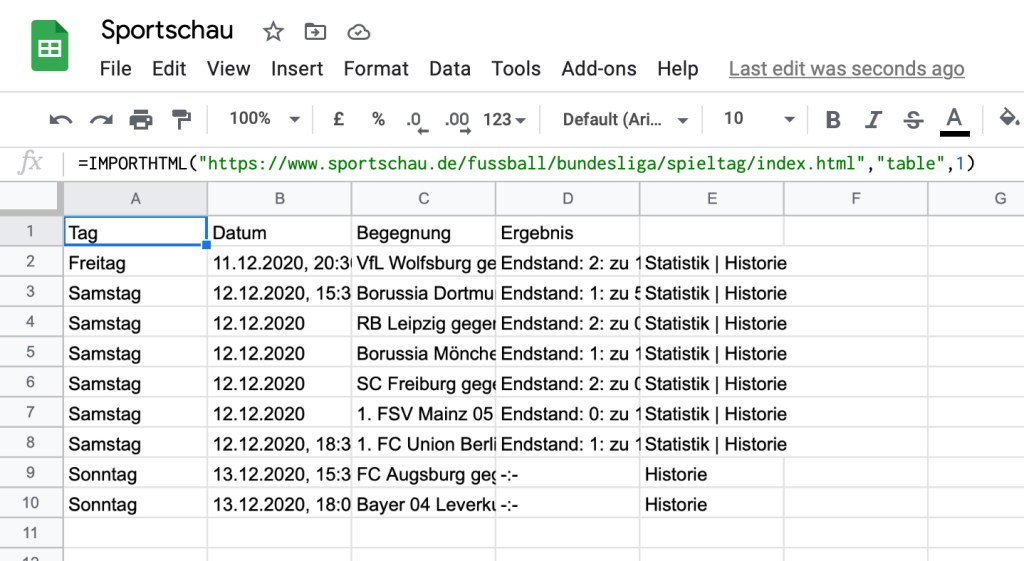Select column B header

[x=280, y=199]
